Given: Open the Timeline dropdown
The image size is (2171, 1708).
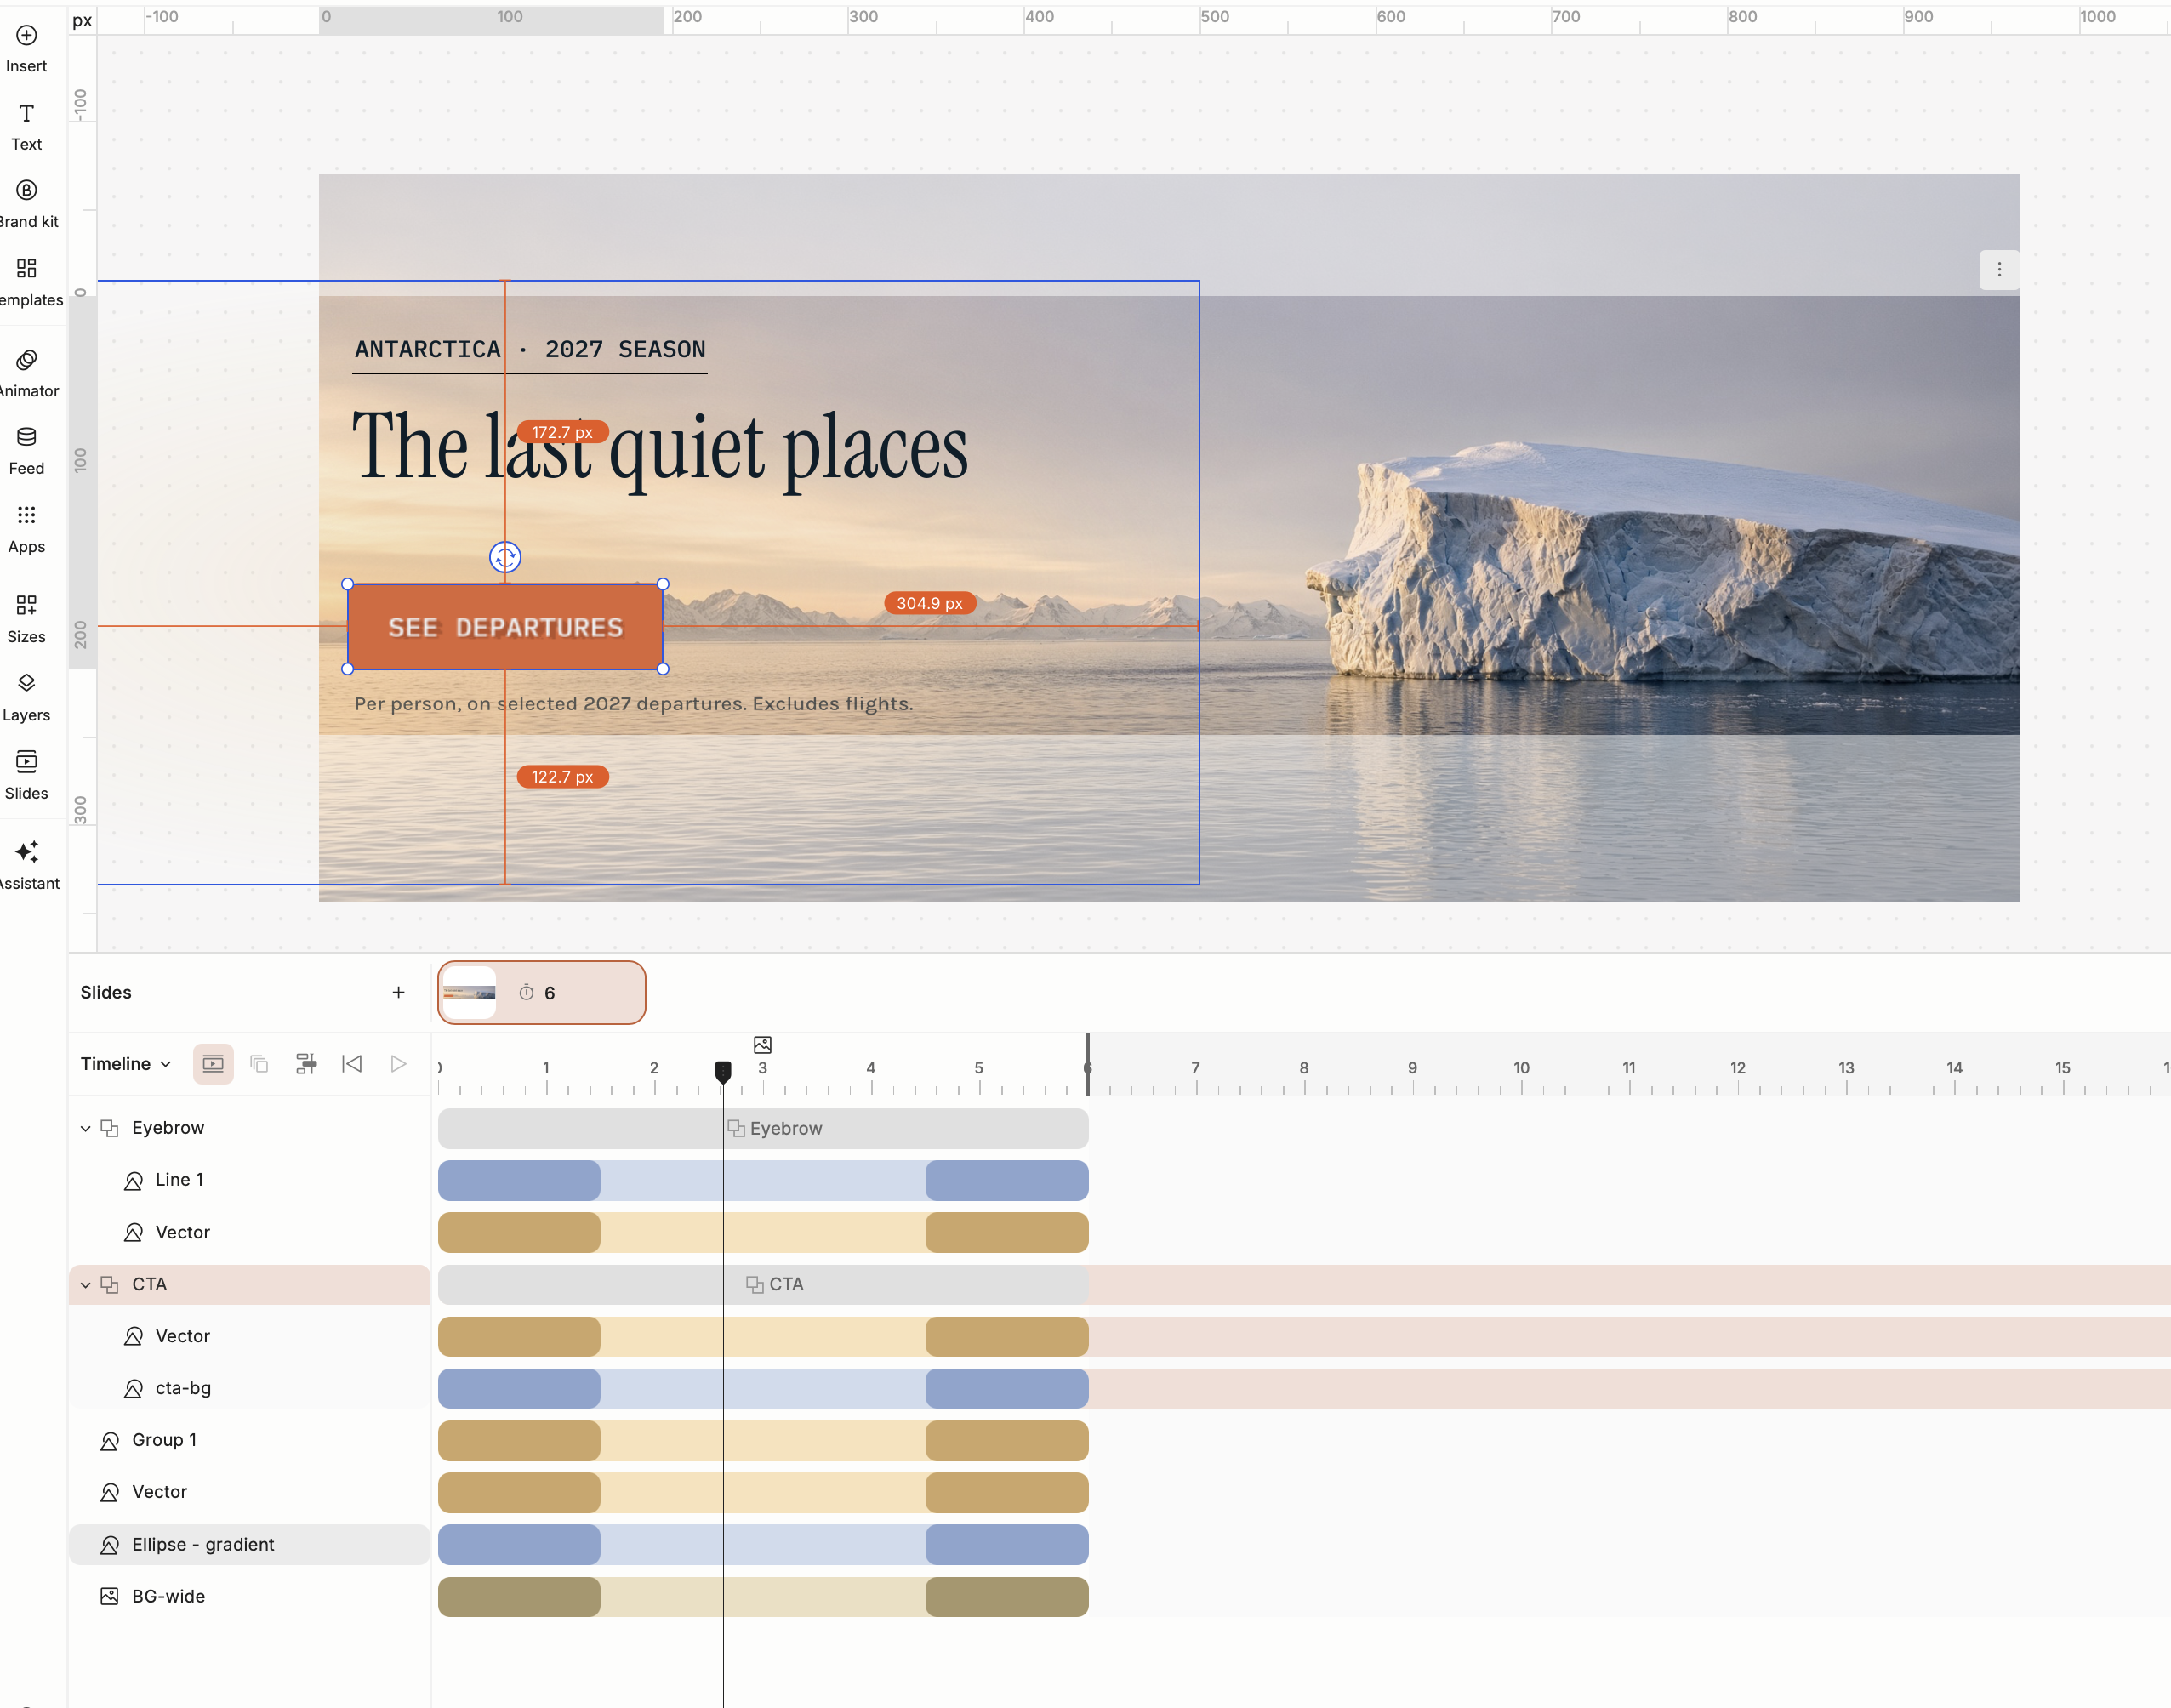Looking at the screenshot, I should 126,1064.
